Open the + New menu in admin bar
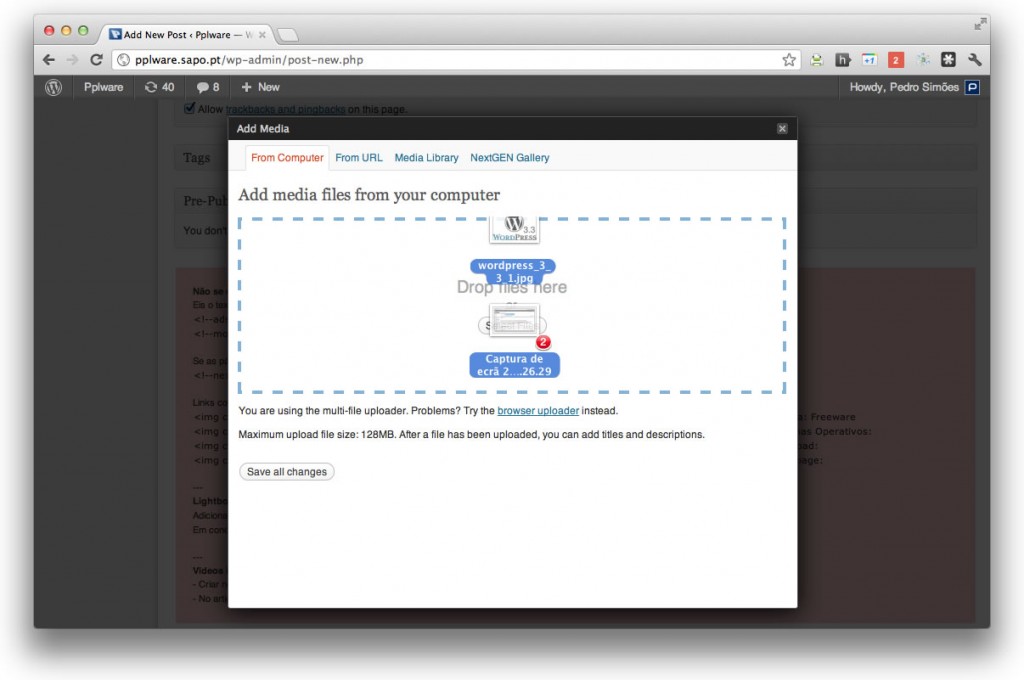This screenshot has width=1024, height=680. (260, 87)
